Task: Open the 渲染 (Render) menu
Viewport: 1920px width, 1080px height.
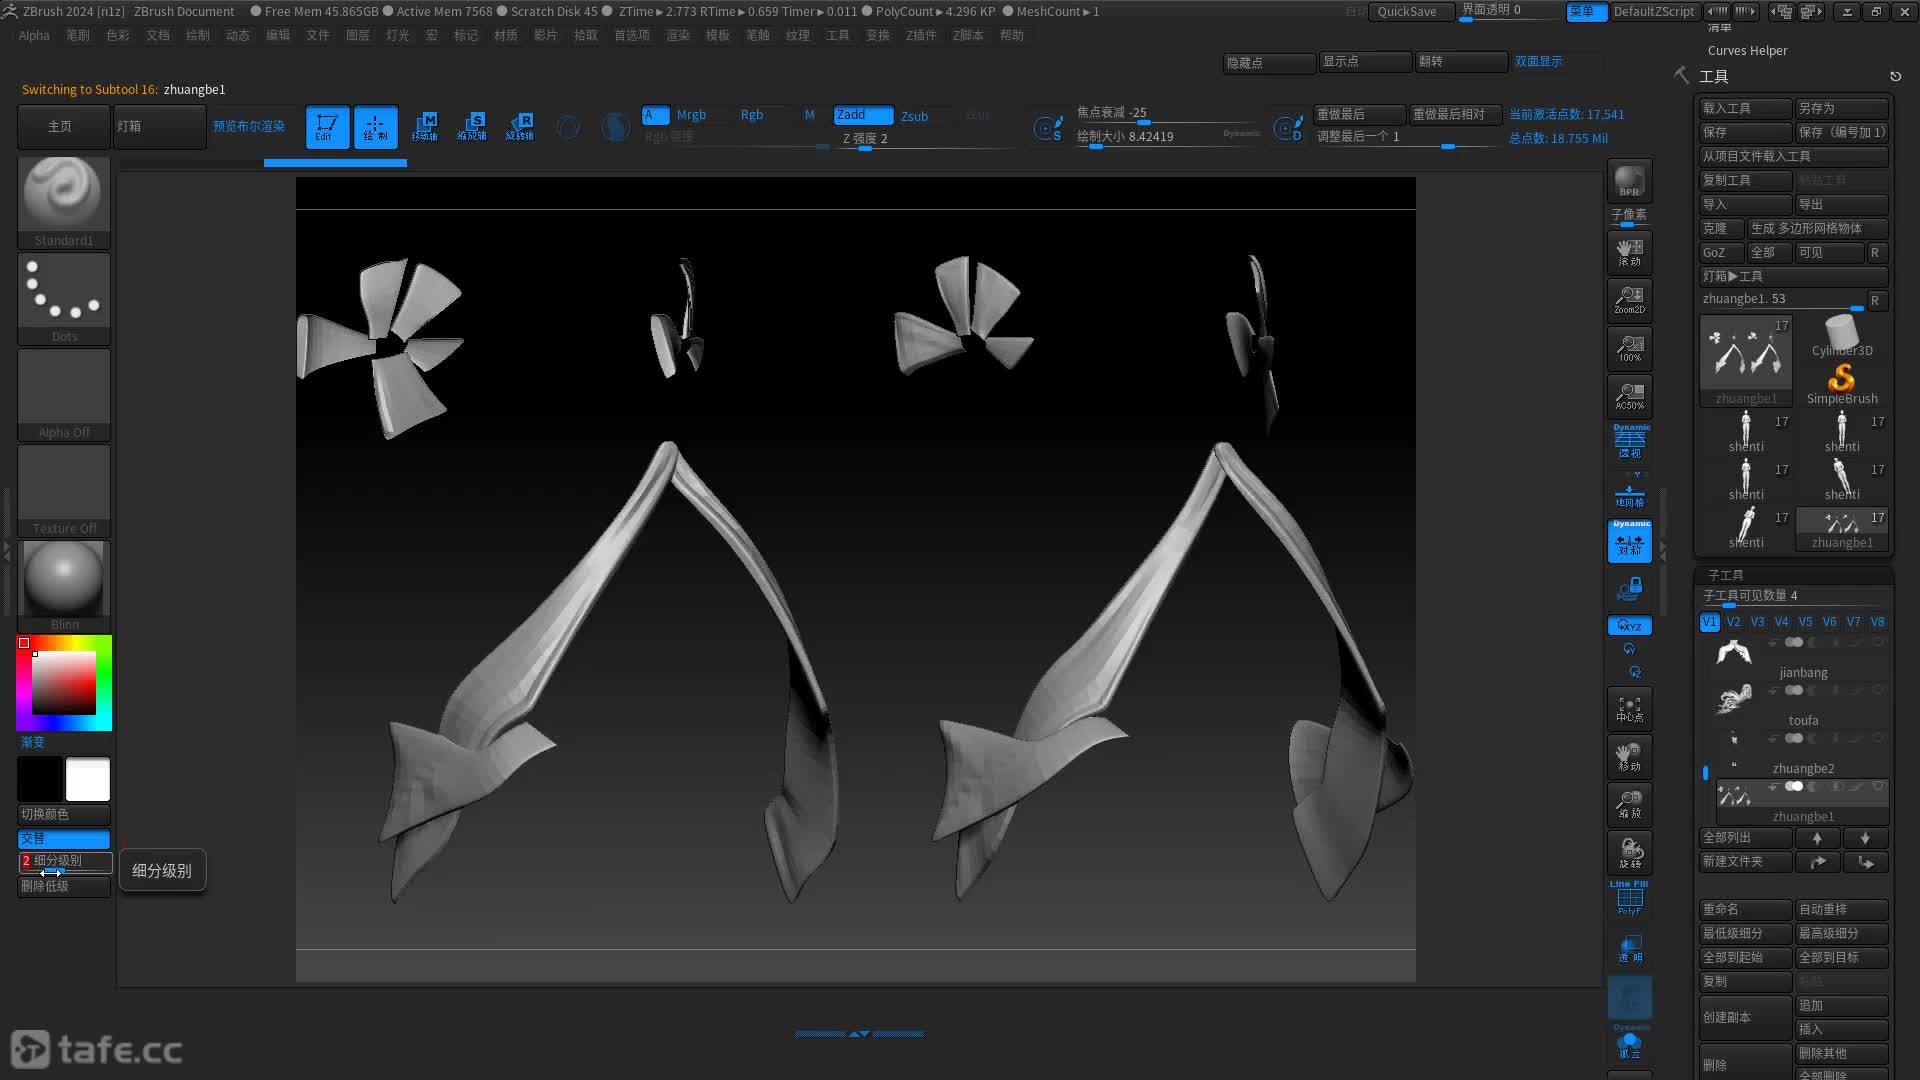Action: [678, 35]
